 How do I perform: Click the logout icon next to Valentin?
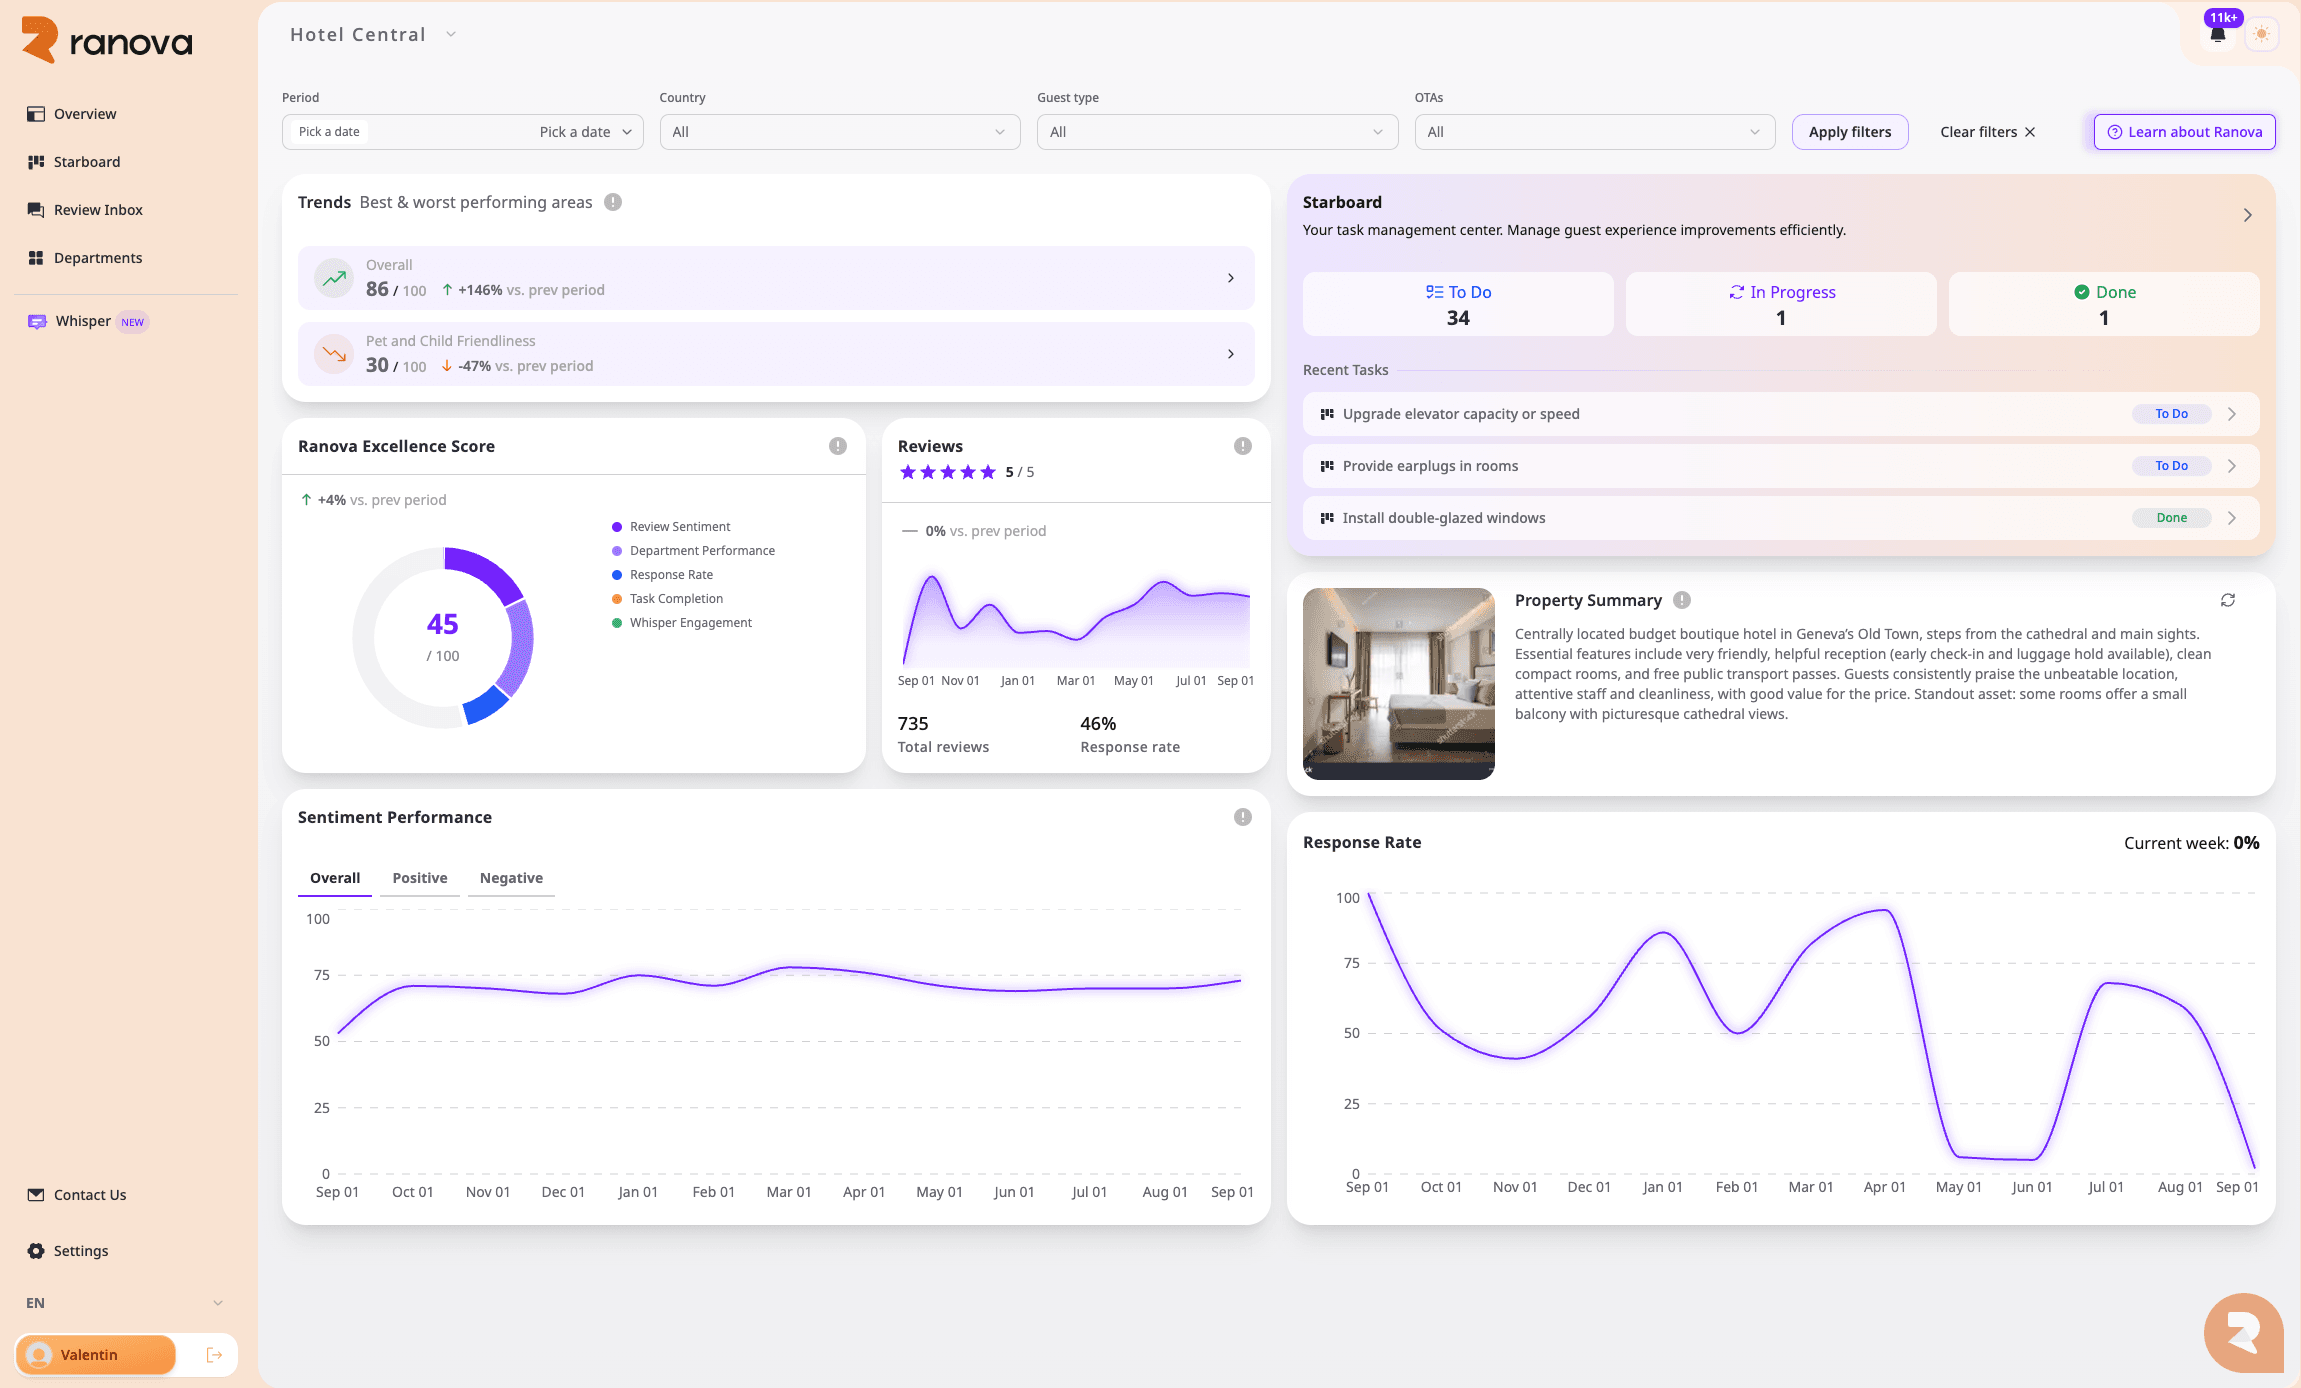[214, 1355]
